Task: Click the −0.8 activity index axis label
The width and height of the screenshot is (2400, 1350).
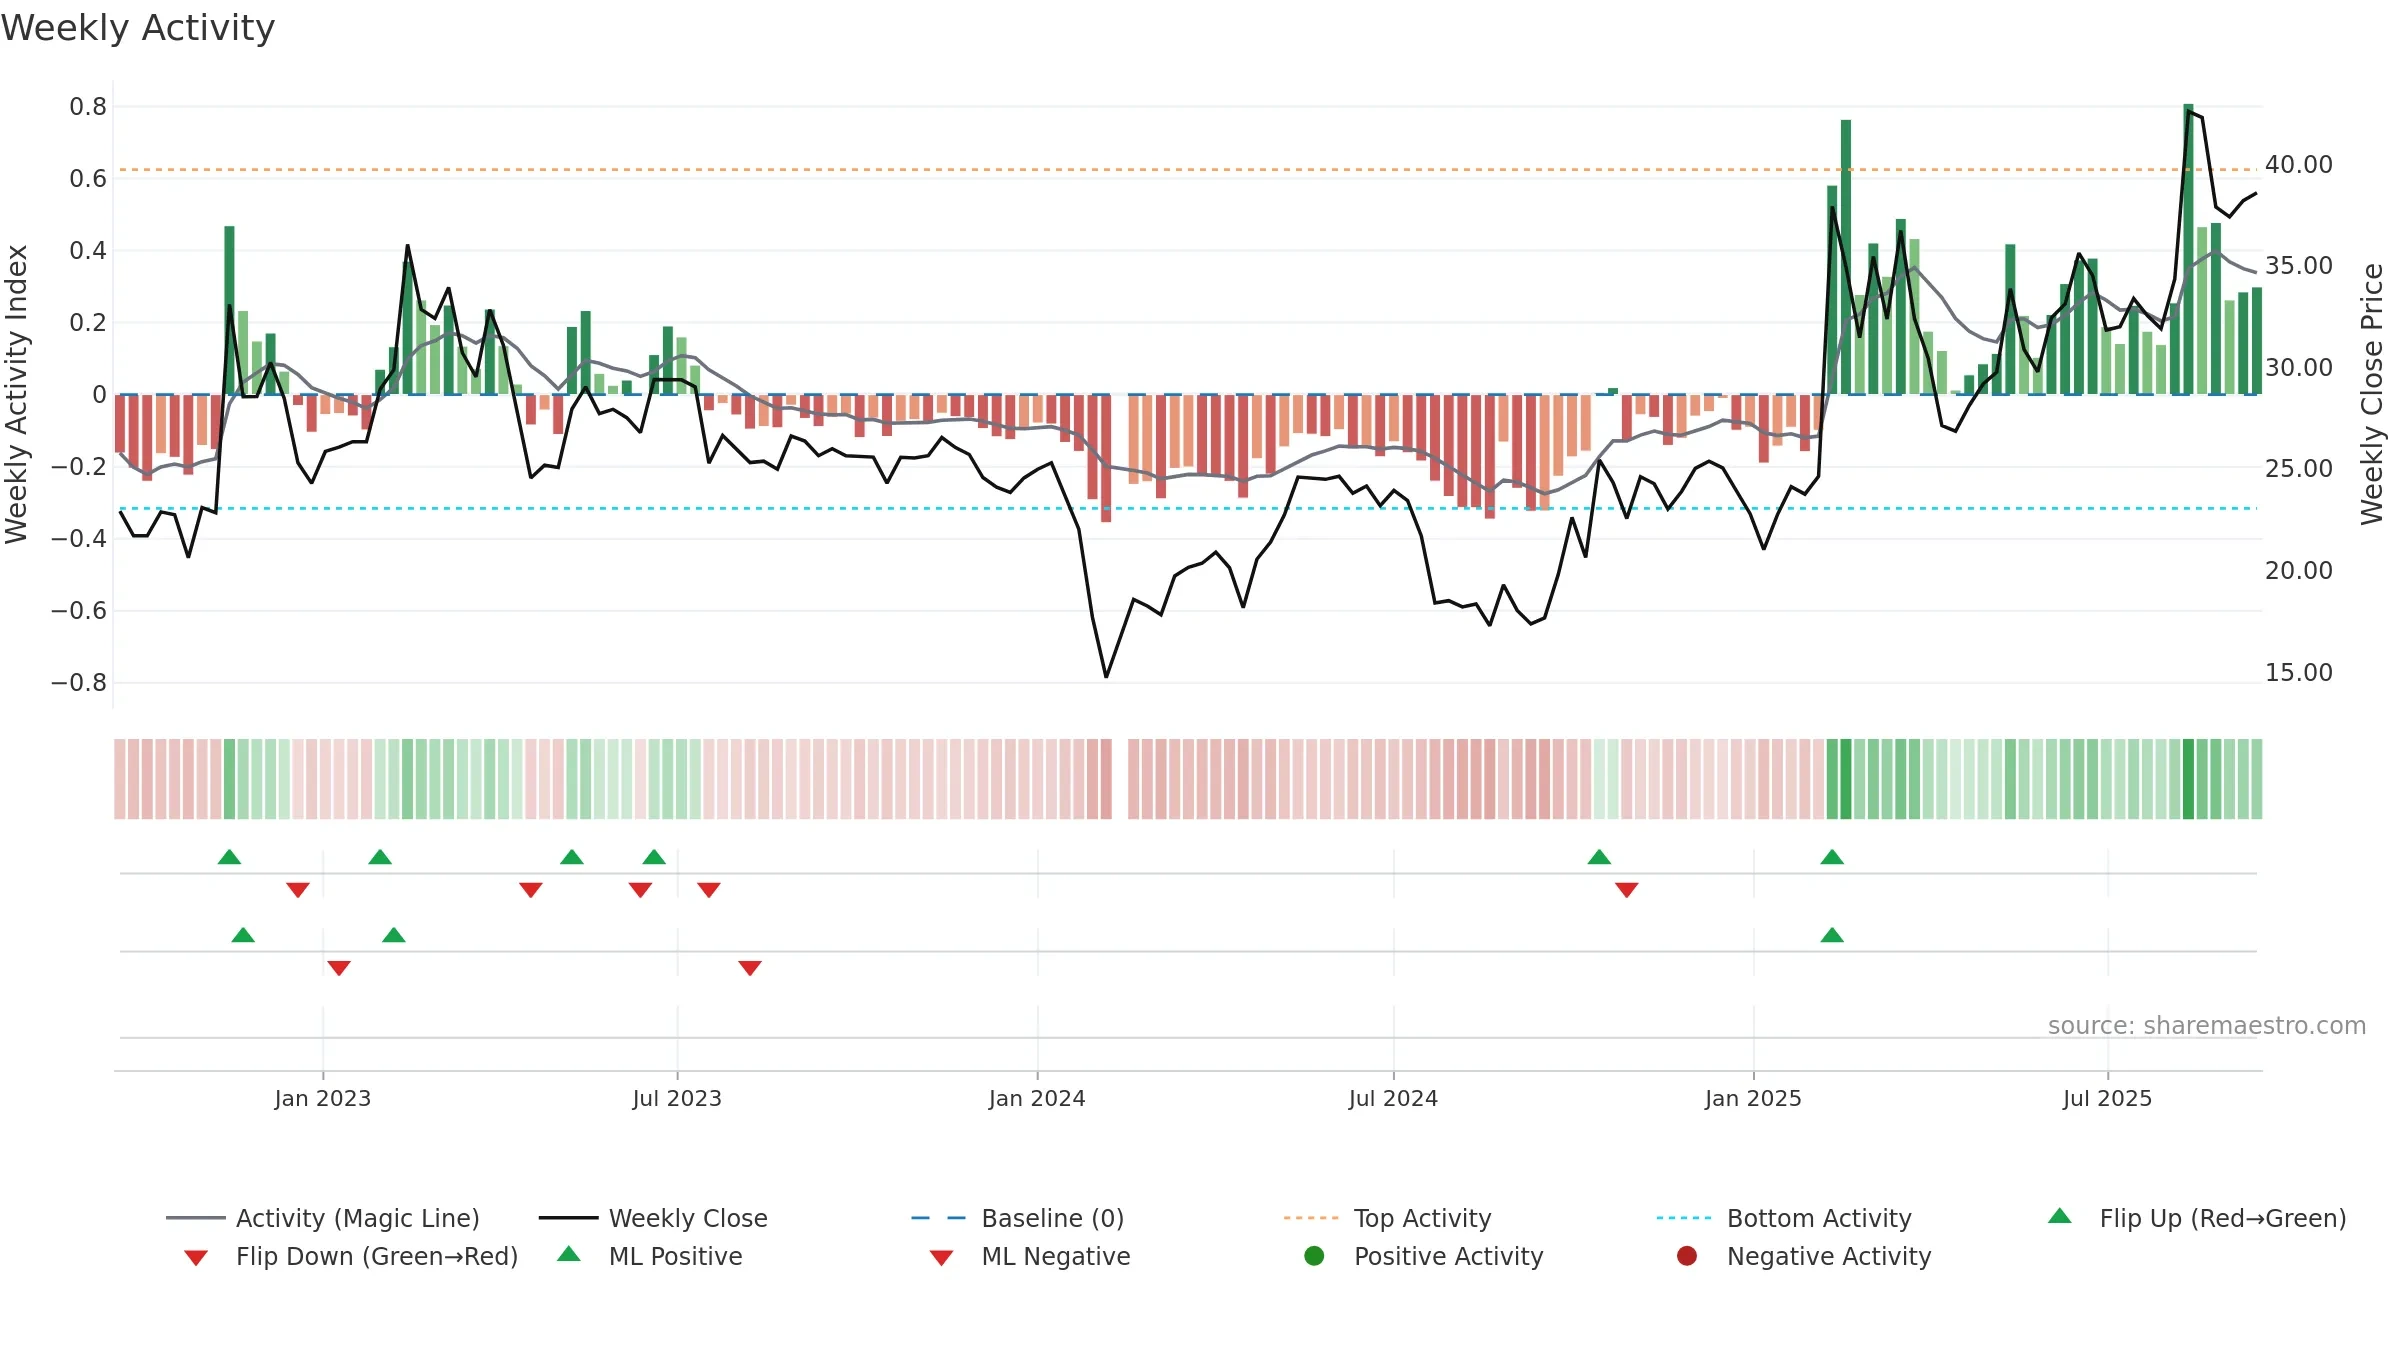Action: pos(78,682)
